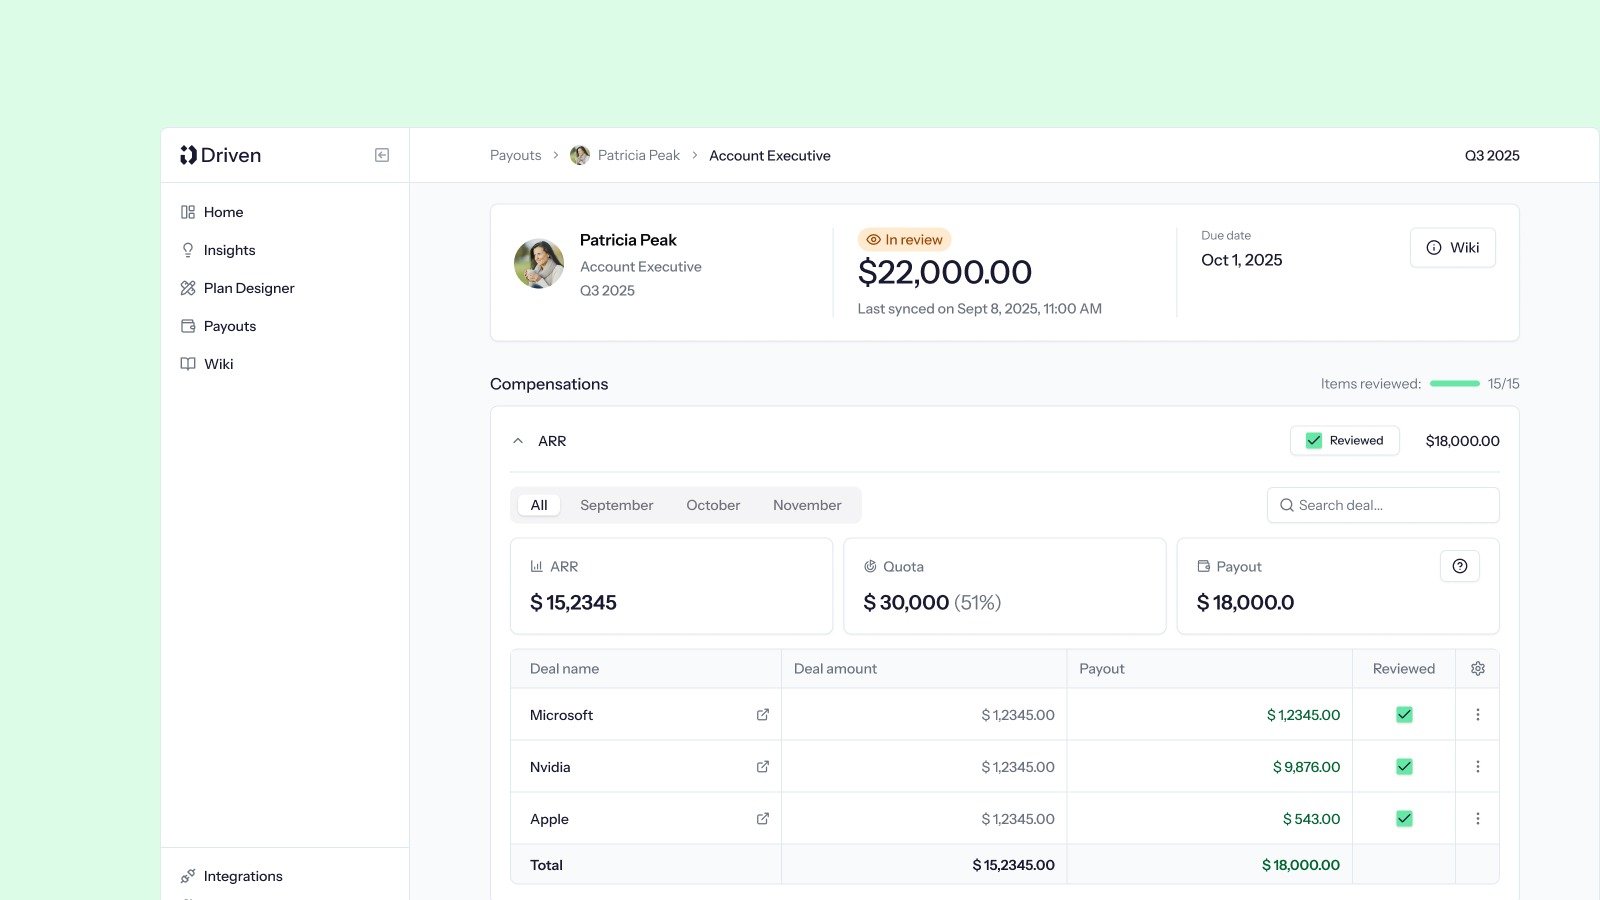Collapse the sidebar using the arrow icon
1600x900 pixels.
(381, 155)
